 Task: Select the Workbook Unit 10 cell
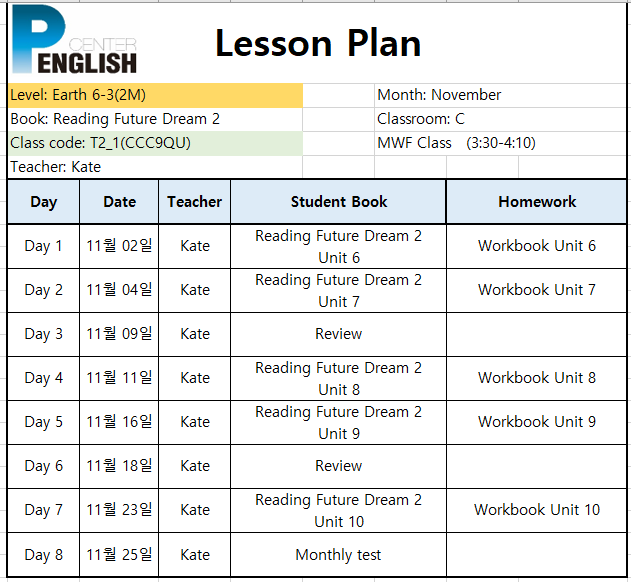pos(536,510)
